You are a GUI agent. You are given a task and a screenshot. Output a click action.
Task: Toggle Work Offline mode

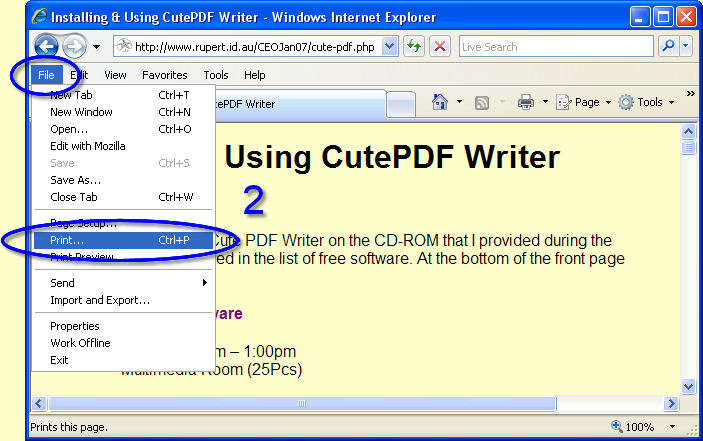[x=122, y=343]
